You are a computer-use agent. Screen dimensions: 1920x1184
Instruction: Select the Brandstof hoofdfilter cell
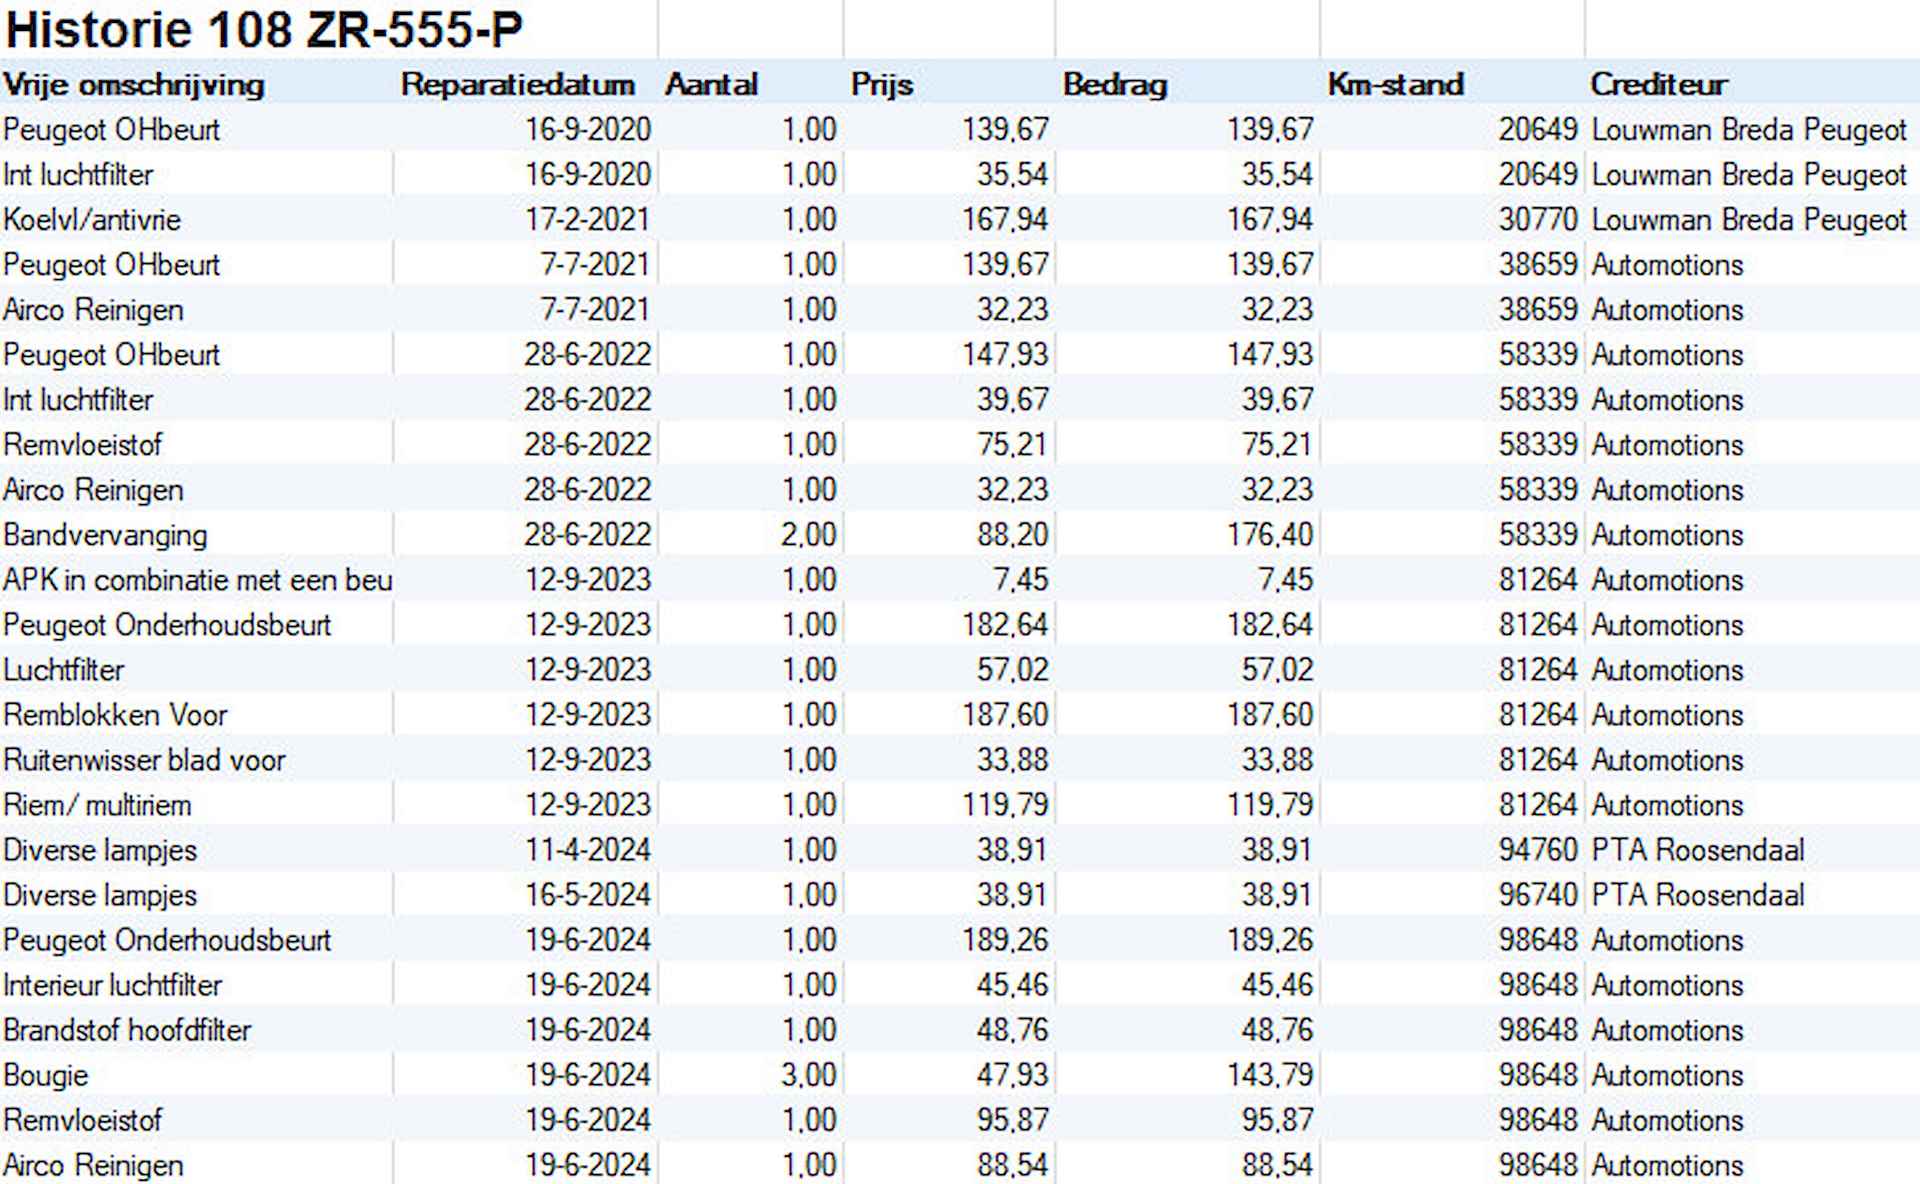pos(127,1029)
